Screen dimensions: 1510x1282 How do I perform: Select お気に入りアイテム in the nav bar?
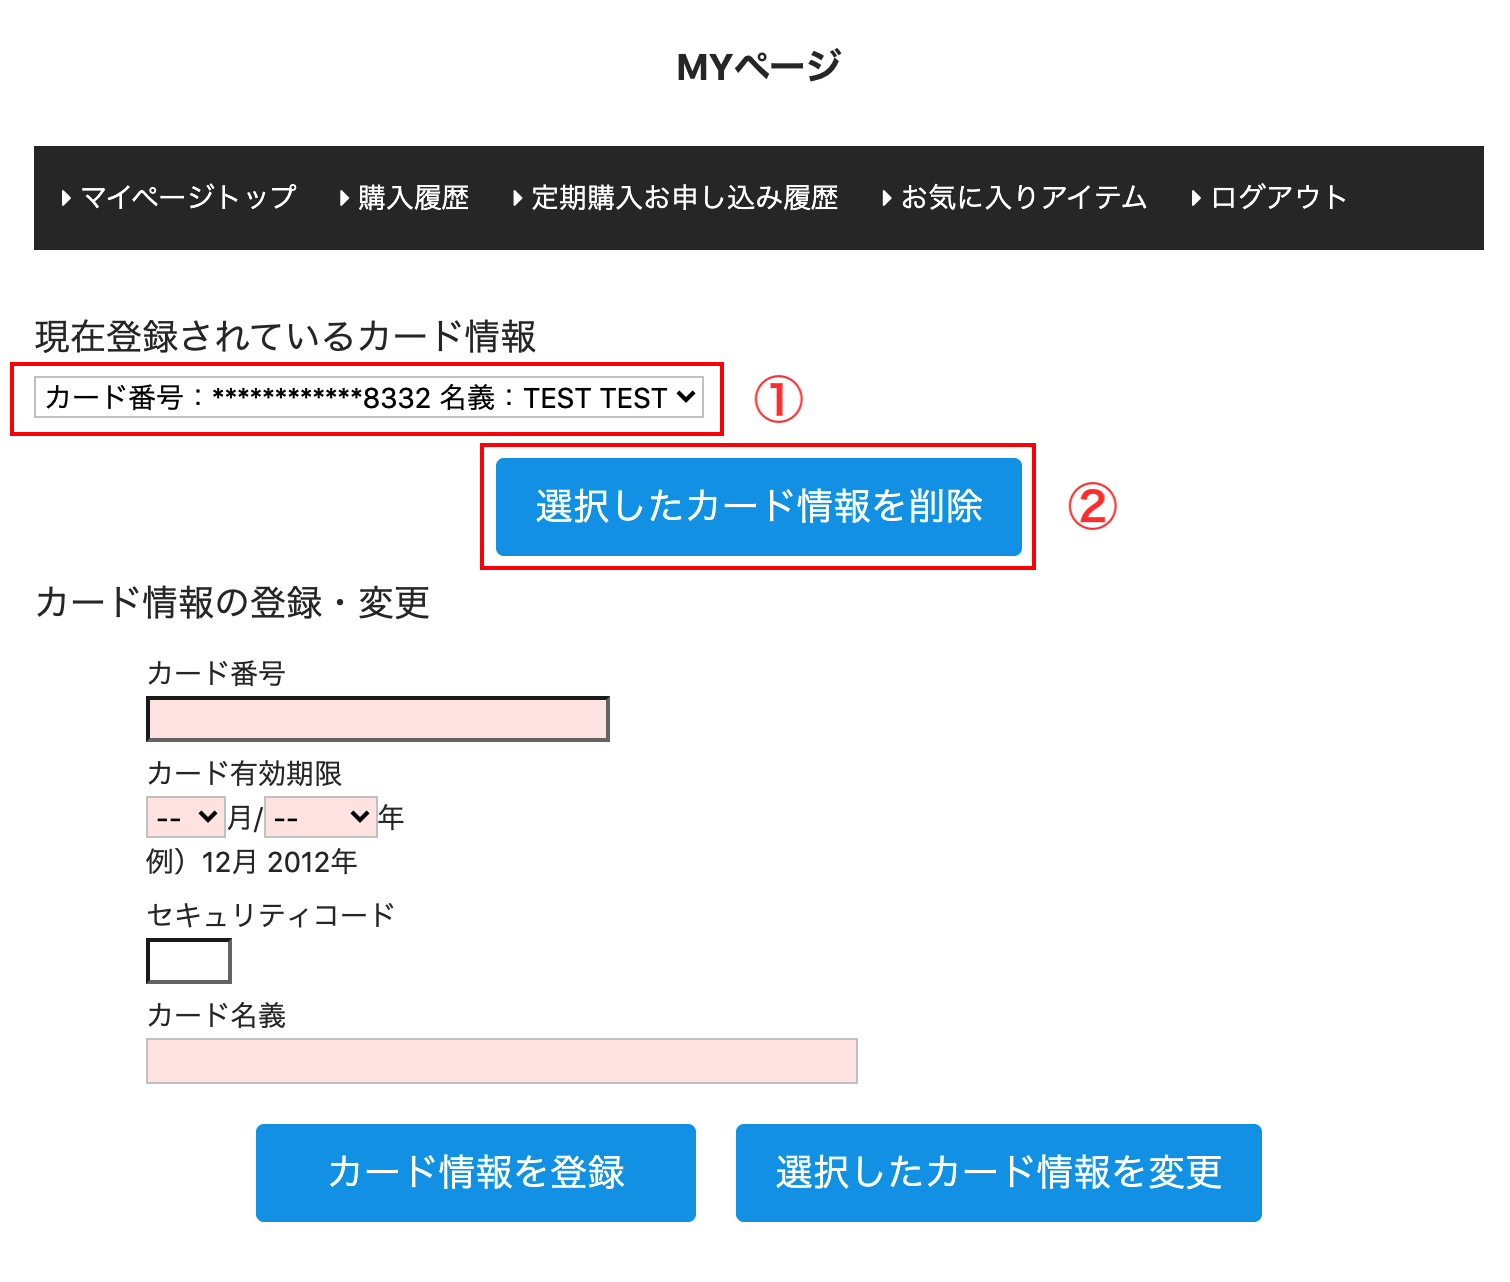pyautogui.click(x=1023, y=198)
